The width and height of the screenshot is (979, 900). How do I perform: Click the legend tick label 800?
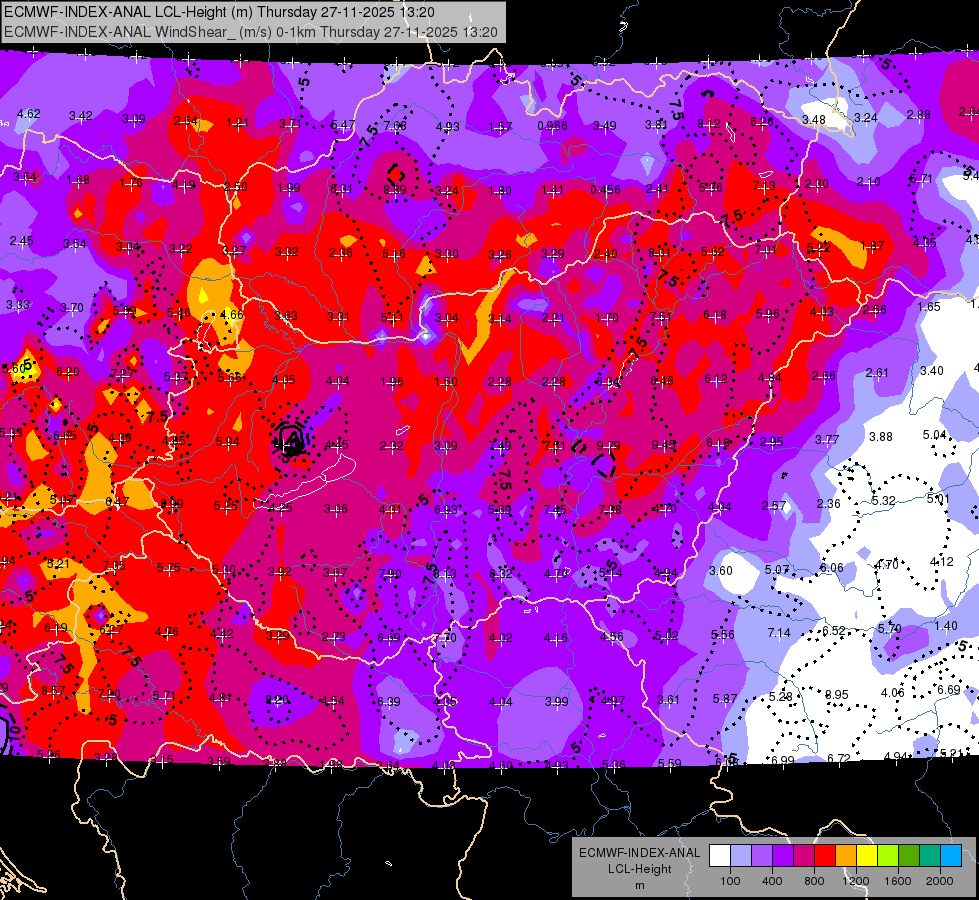(814, 881)
